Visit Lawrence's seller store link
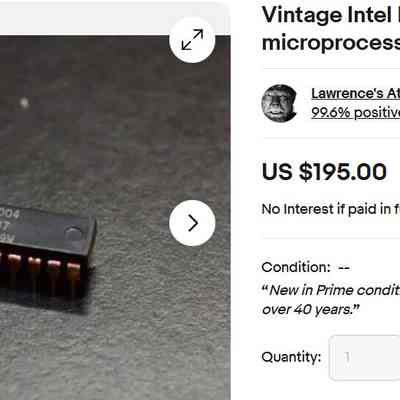 tap(355, 94)
